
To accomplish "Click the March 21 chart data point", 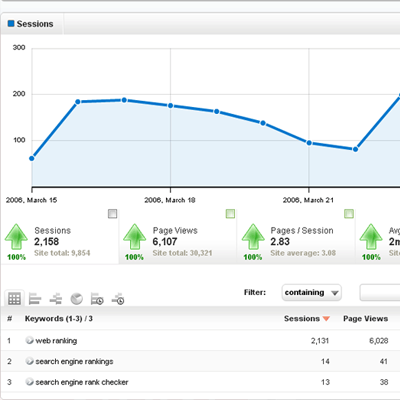I will click(x=309, y=143).
